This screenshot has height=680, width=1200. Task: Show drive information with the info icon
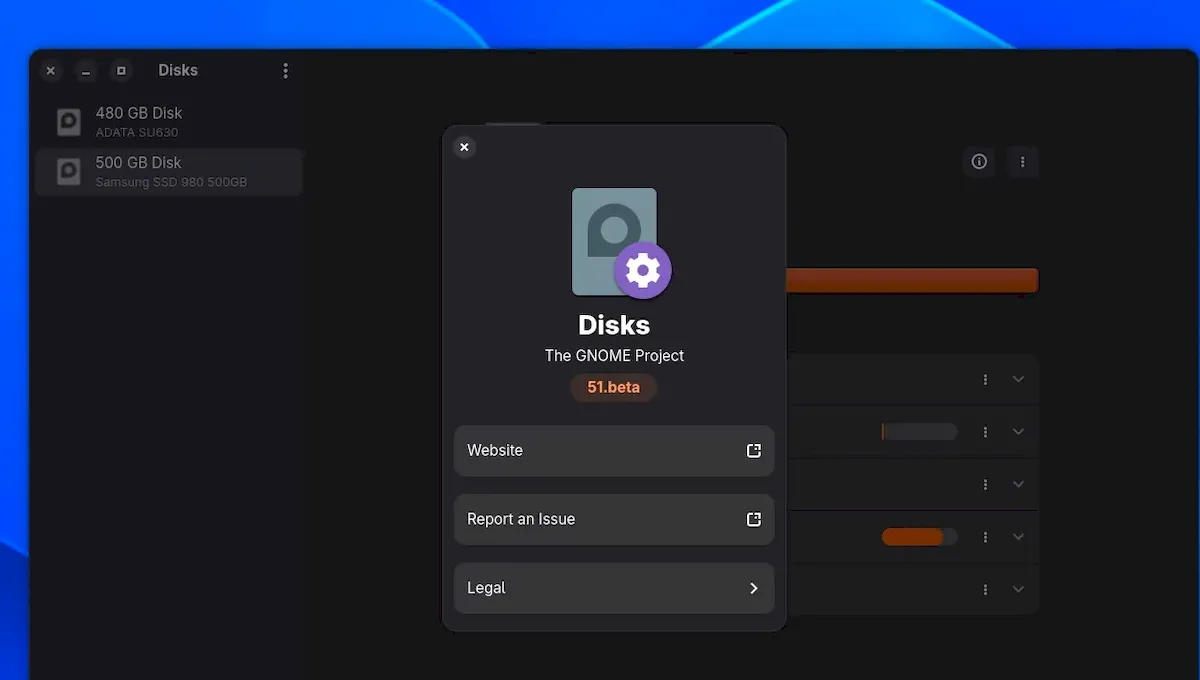[x=979, y=161]
